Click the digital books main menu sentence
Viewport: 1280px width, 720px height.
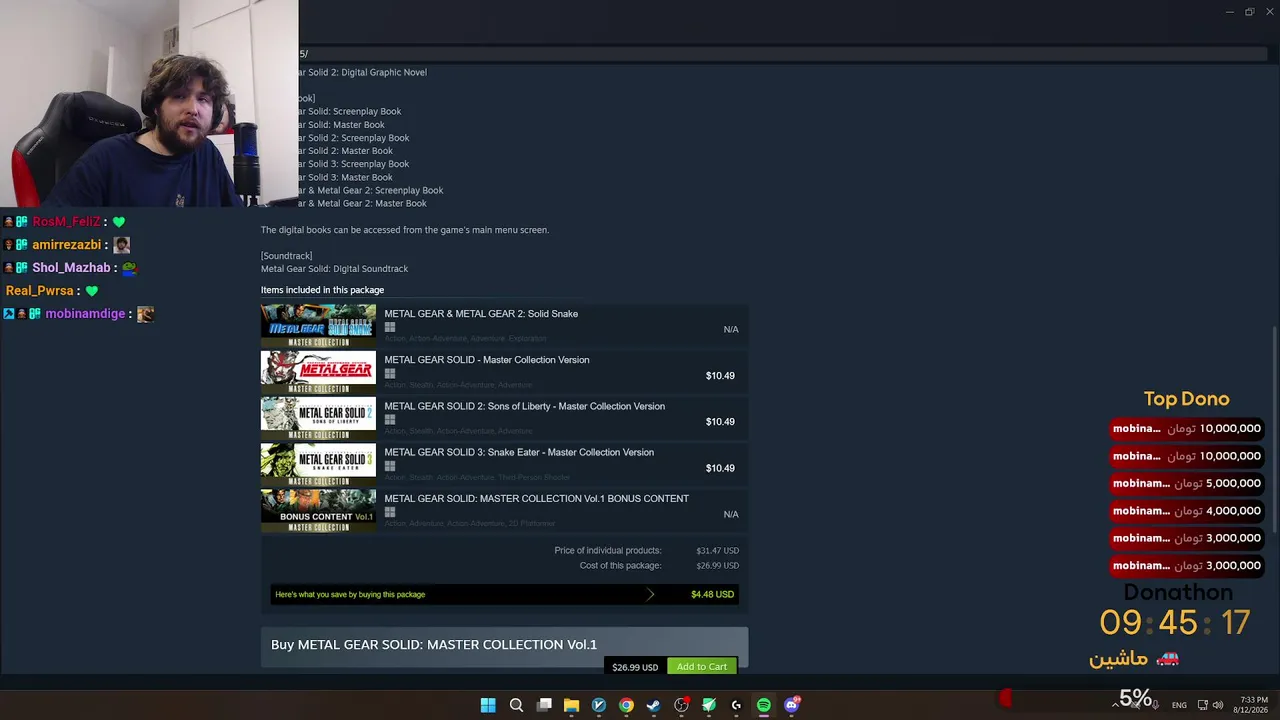(405, 230)
